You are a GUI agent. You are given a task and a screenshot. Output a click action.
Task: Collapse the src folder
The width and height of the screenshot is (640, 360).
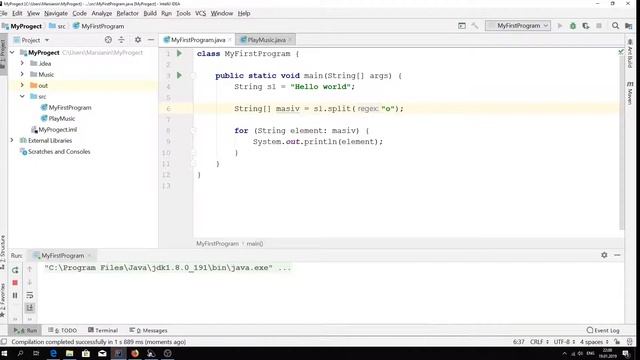click(22, 96)
